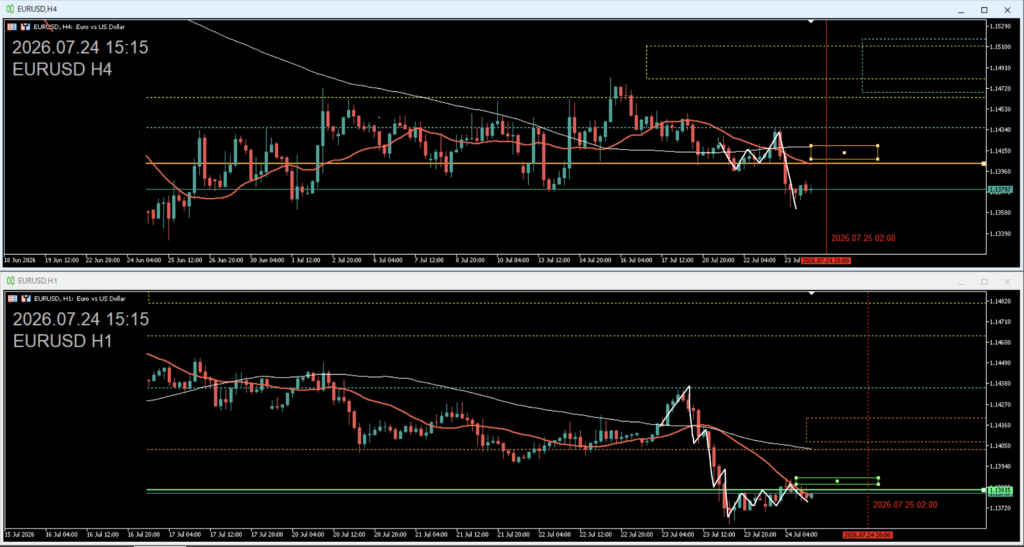The height and width of the screenshot is (547, 1024).
Task: Open the EURUSD,H1 window system menu icon
Action: (10, 281)
